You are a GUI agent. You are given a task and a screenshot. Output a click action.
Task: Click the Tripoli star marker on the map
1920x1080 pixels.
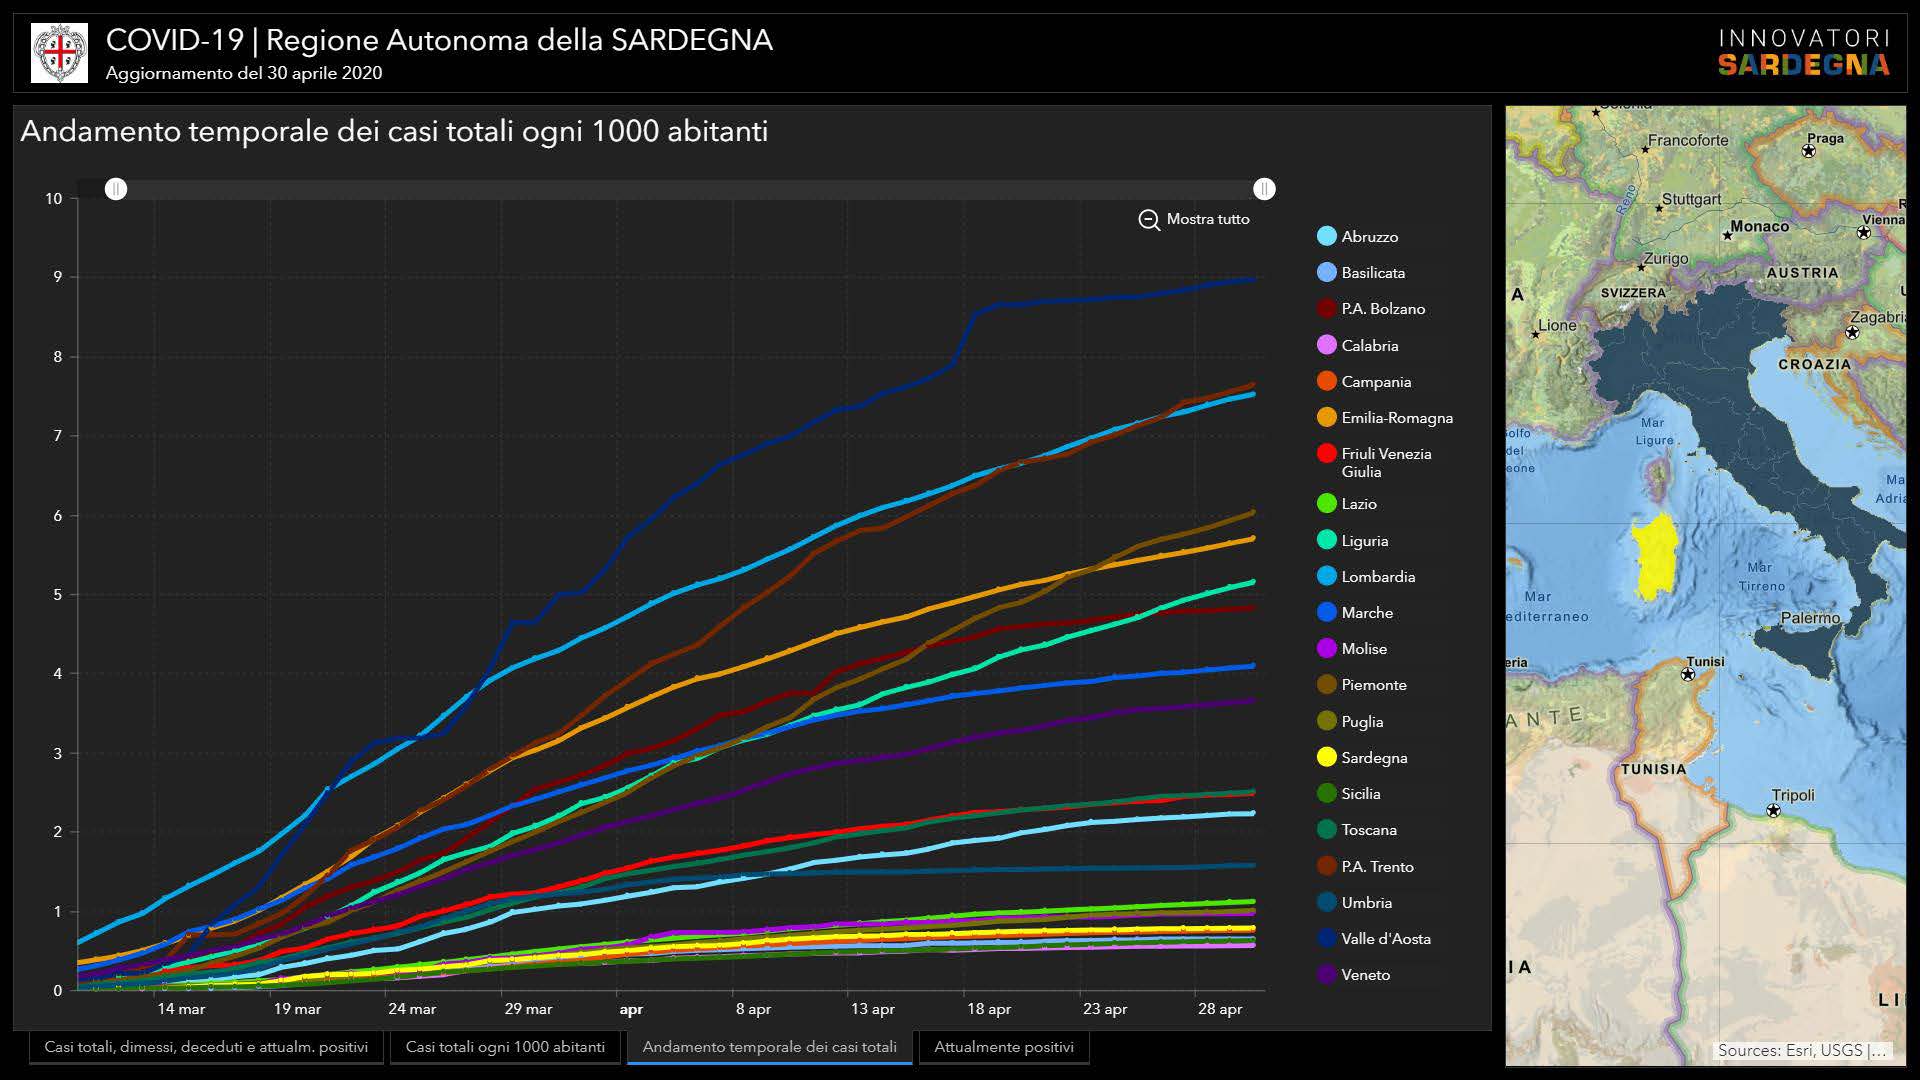(1773, 811)
